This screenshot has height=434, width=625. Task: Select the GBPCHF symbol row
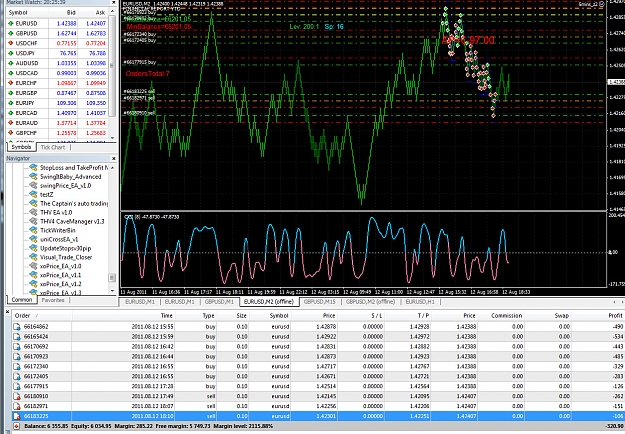(57, 133)
